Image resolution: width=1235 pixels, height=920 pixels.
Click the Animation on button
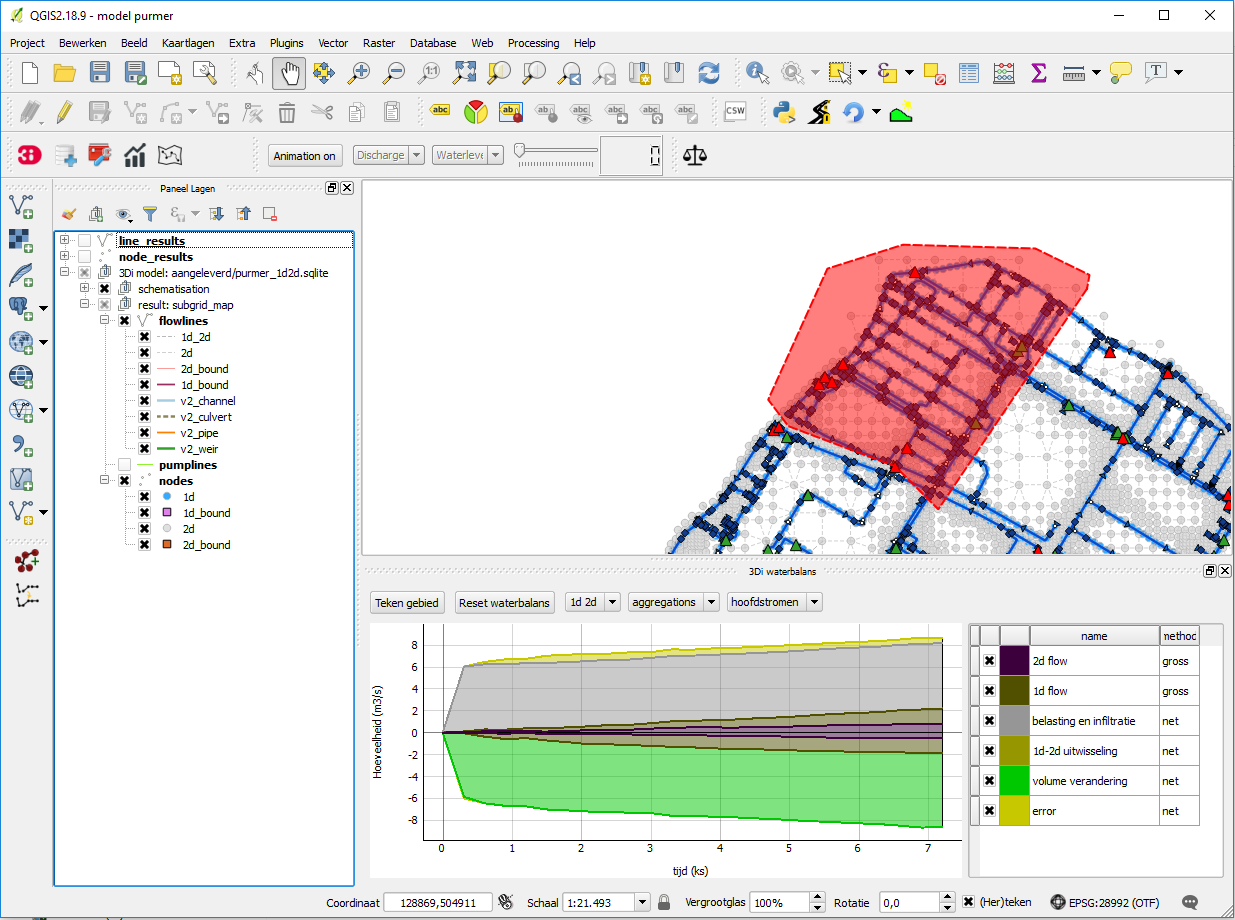pyautogui.click(x=305, y=155)
